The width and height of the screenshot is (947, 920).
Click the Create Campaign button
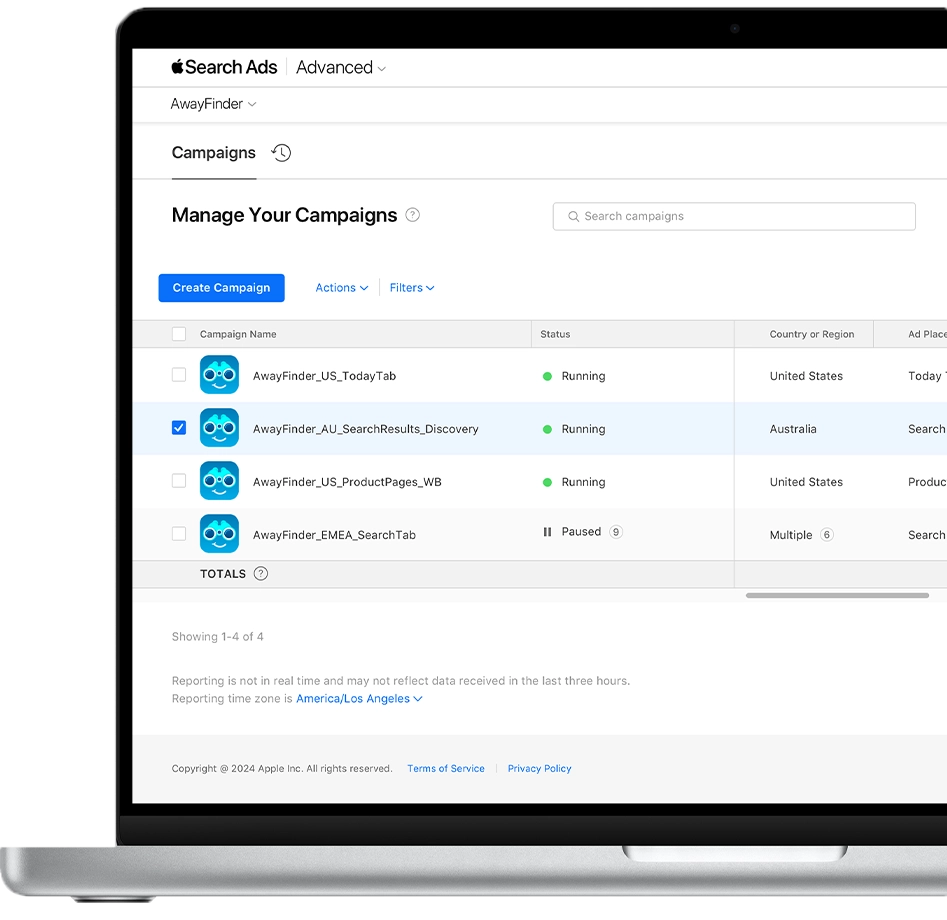click(x=221, y=288)
